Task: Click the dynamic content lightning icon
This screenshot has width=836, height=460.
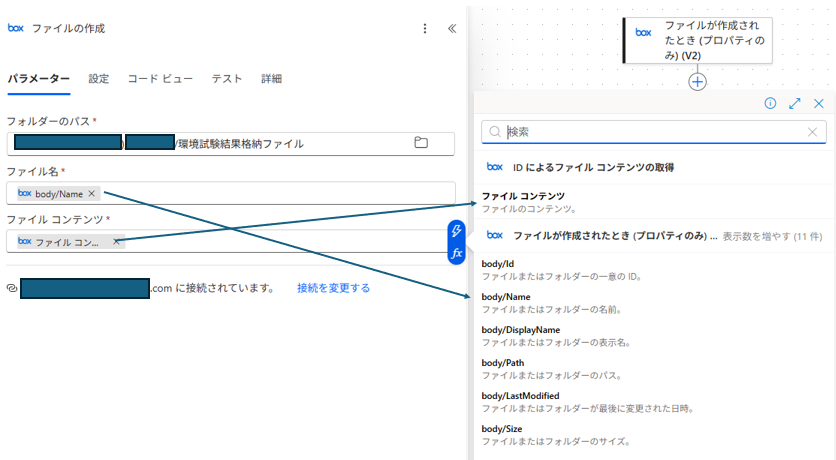Action: (x=456, y=231)
